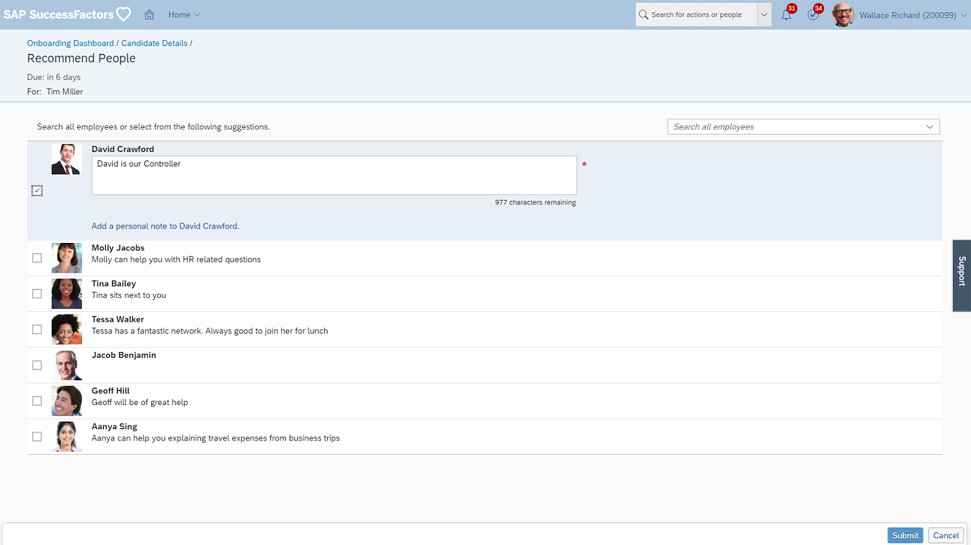Select the Aanya Sing checkbox
The height and width of the screenshot is (545, 971).
coord(37,437)
